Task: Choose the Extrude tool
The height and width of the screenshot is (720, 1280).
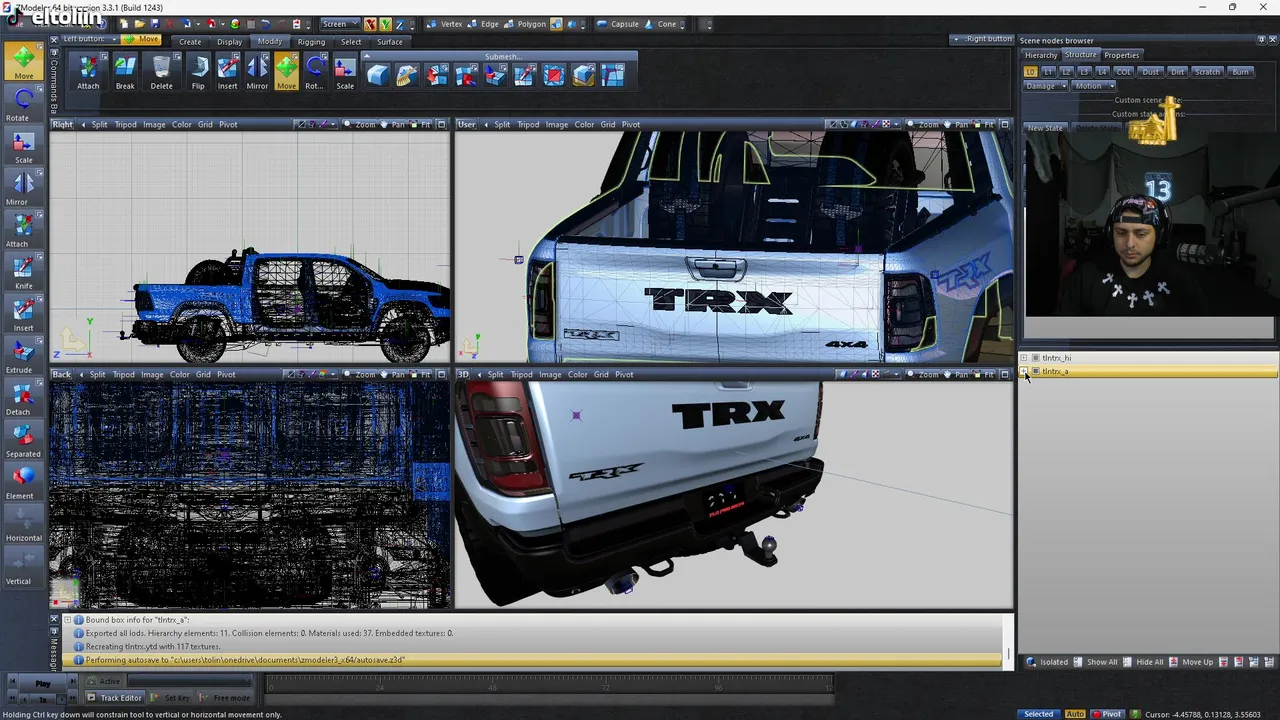Action: [23, 355]
